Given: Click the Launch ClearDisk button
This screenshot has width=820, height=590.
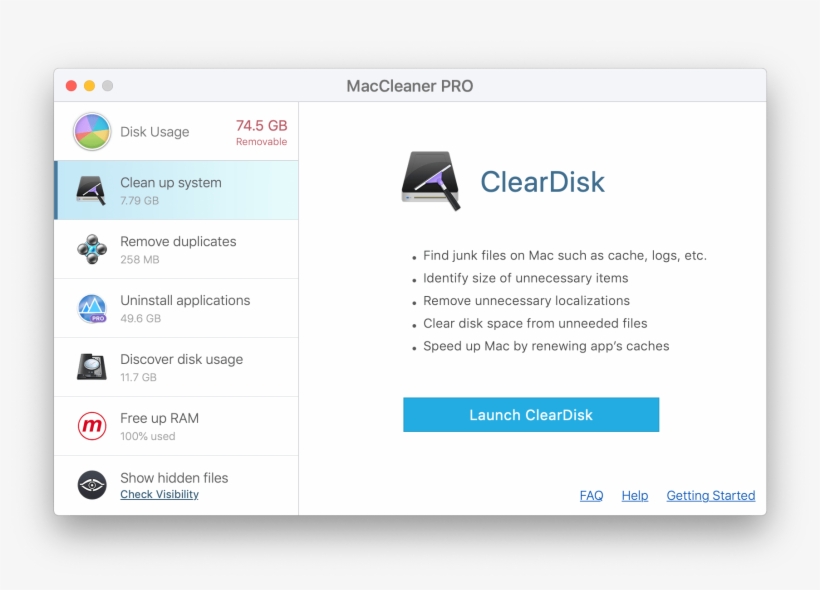Looking at the screenshot, I should tap(531, 415).
